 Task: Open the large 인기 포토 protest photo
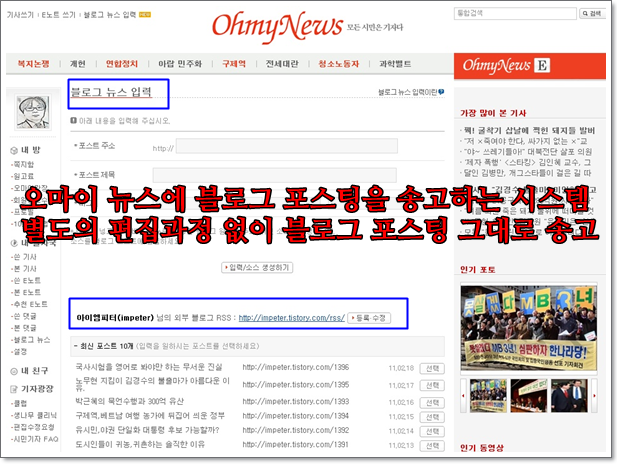[529, 328]
